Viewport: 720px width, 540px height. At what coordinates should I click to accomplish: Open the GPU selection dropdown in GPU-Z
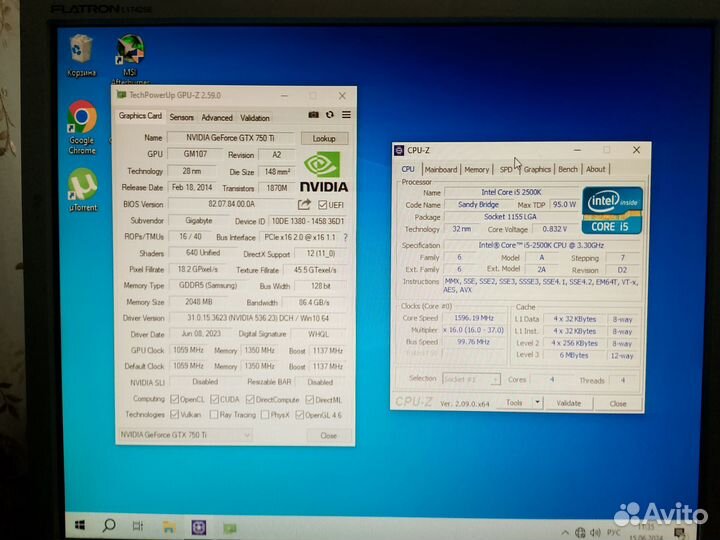[x=185, y=434]
